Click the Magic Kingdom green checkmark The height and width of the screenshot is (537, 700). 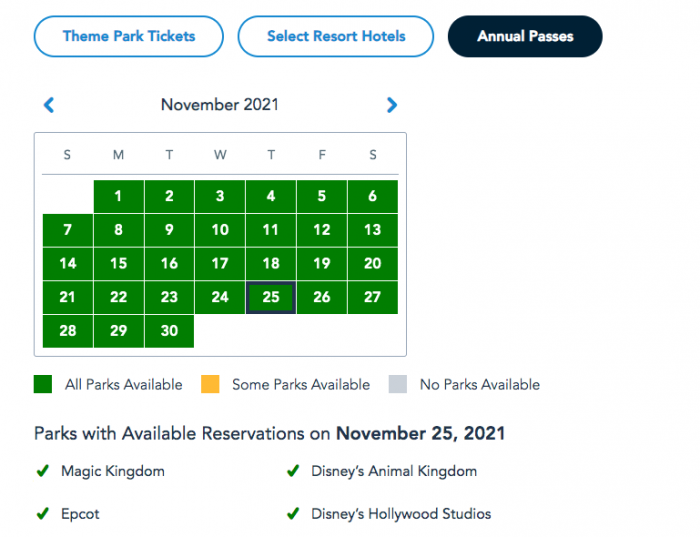(43, 471)
